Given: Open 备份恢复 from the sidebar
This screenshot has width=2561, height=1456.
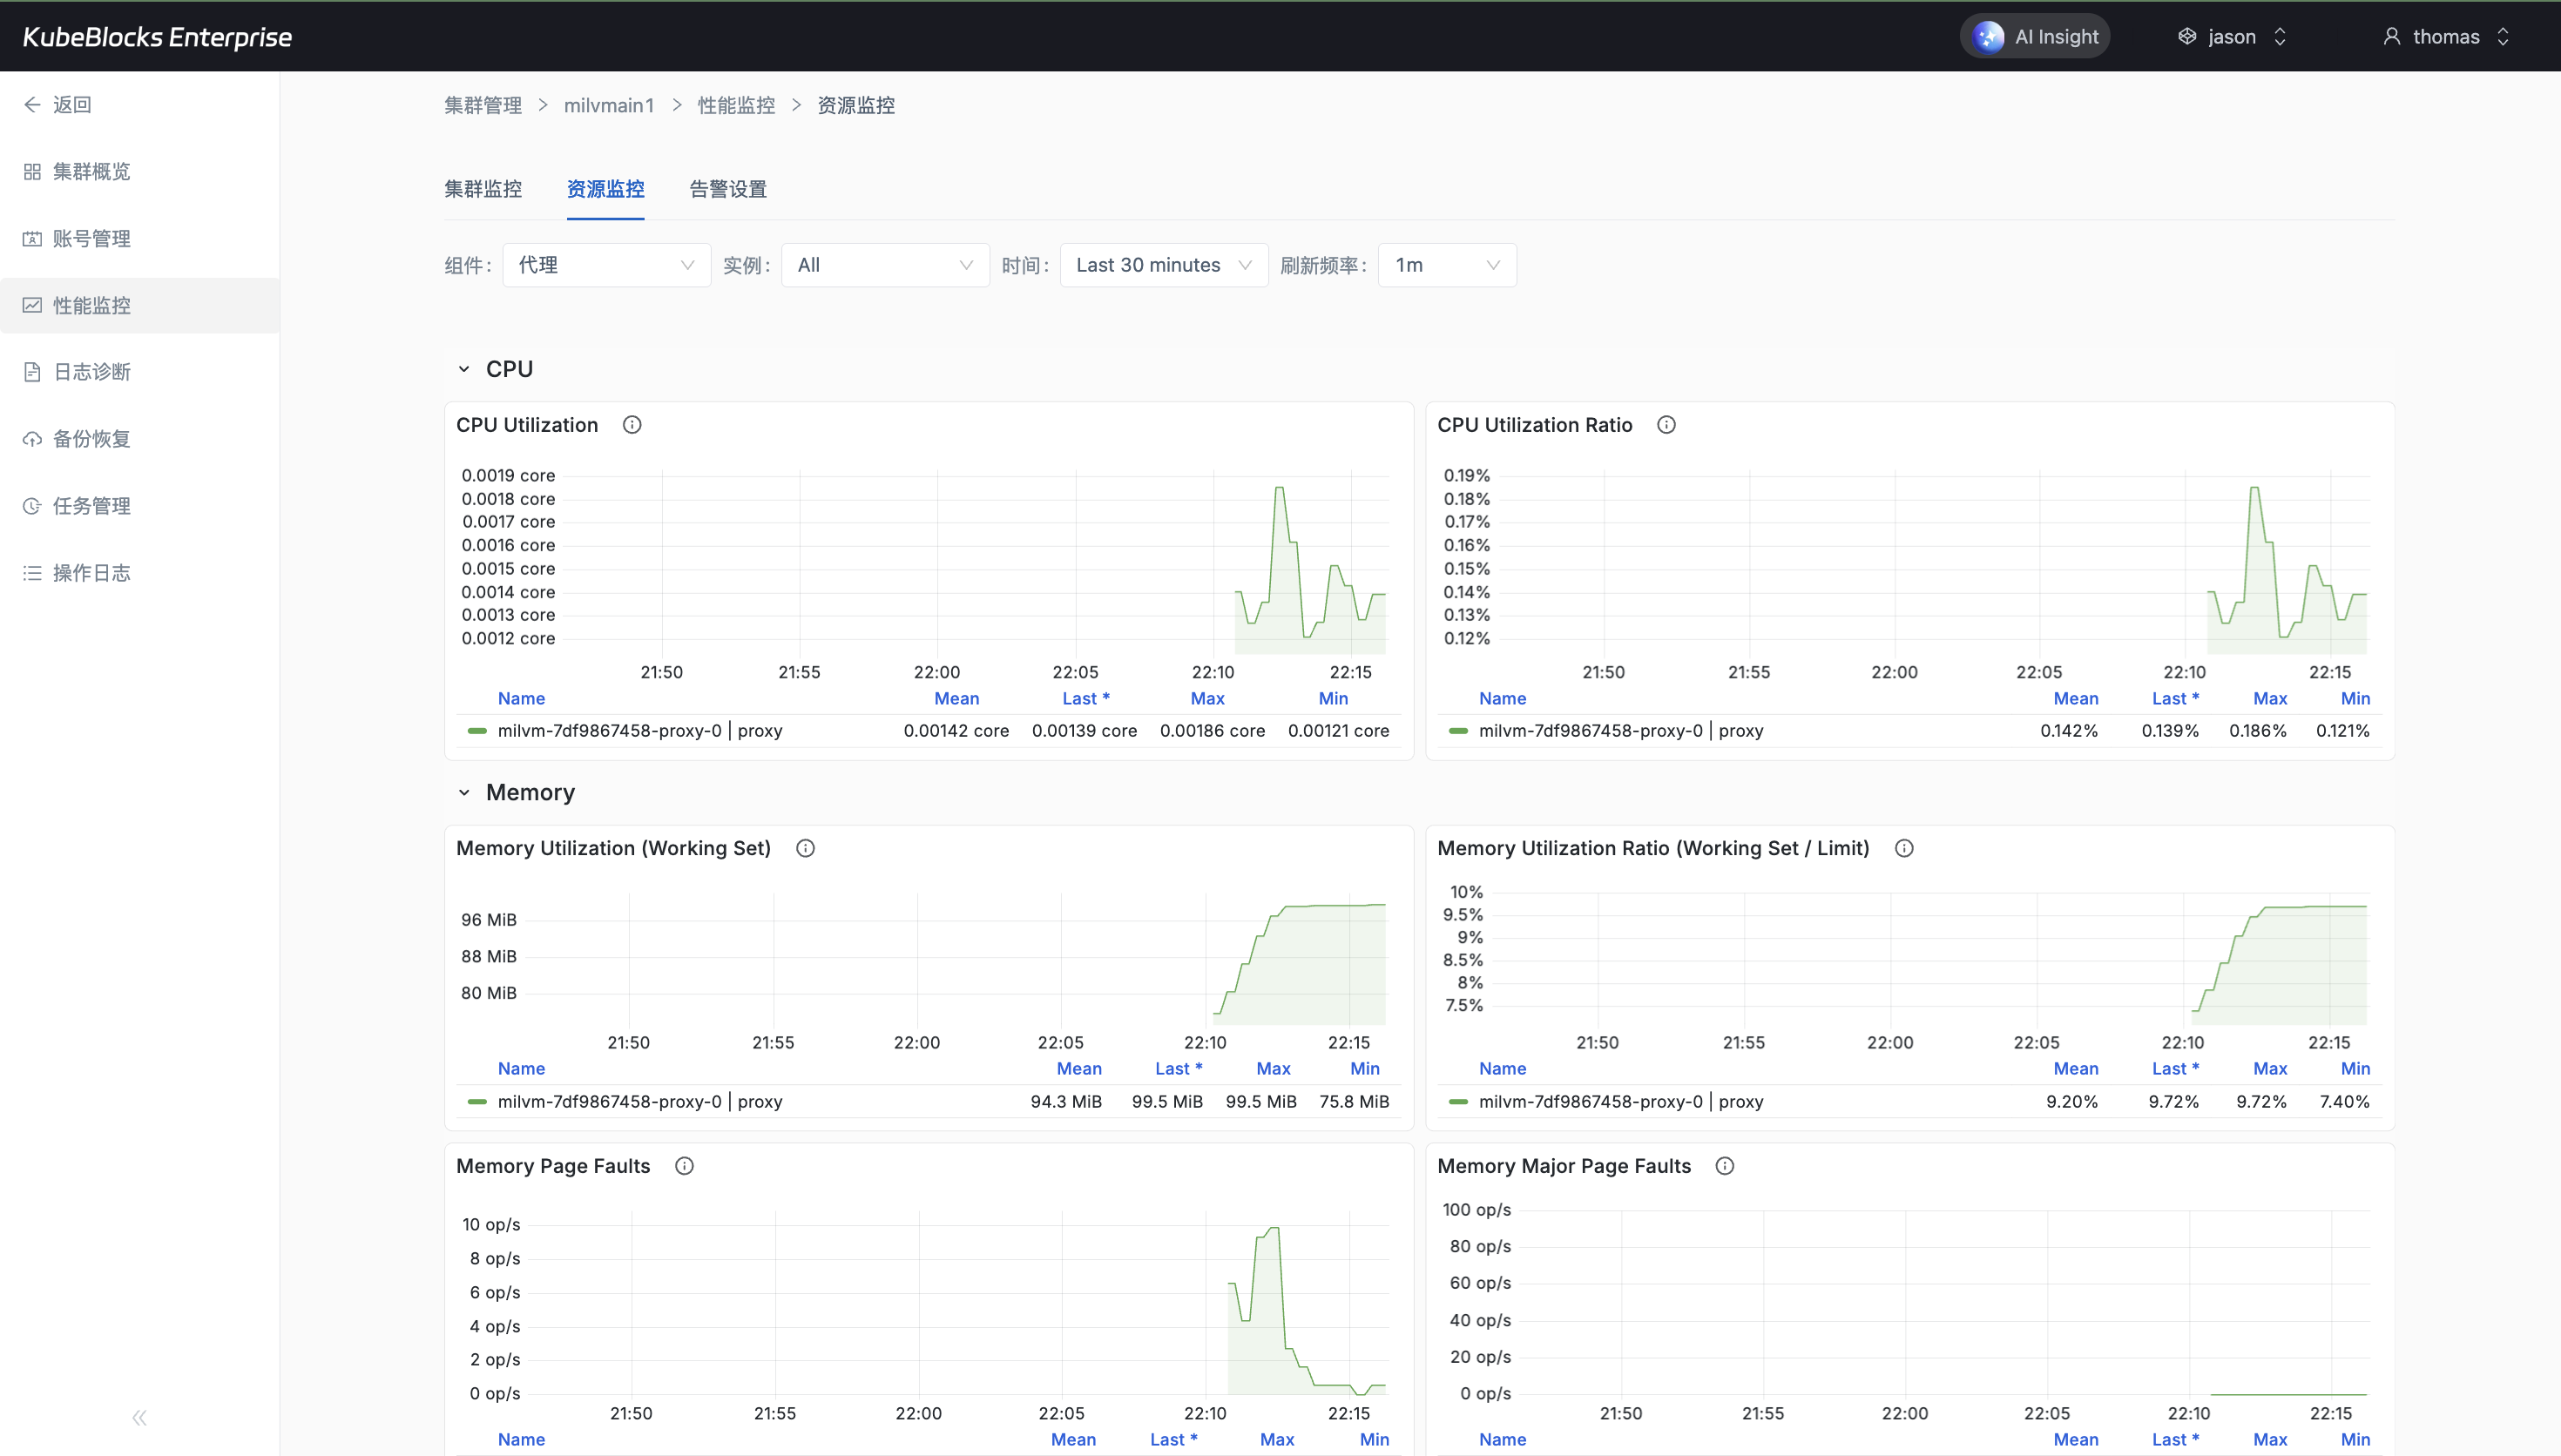Looking at the screenshot, I should (x=91, y=439).
